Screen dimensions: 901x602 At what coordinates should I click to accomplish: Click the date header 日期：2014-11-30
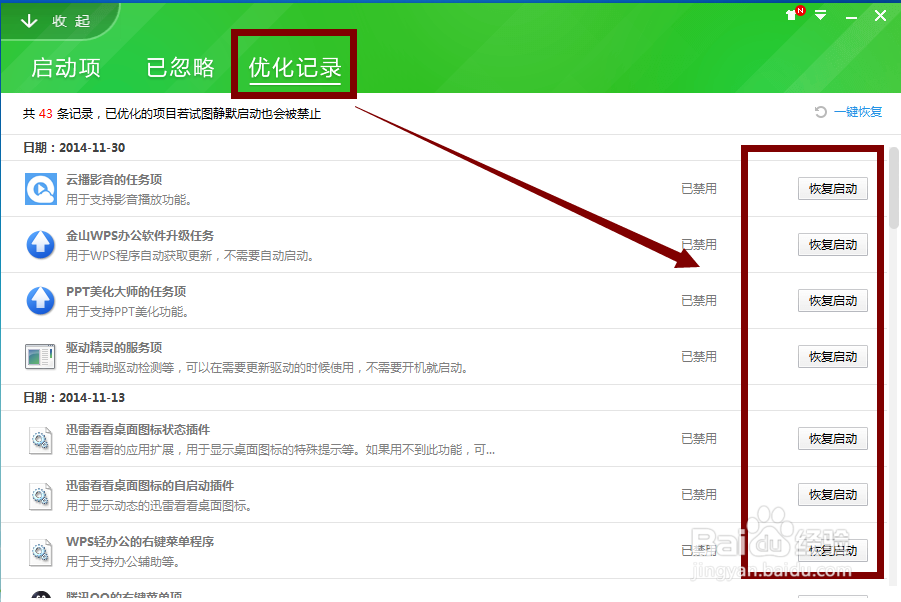click(x=74, y=148)
